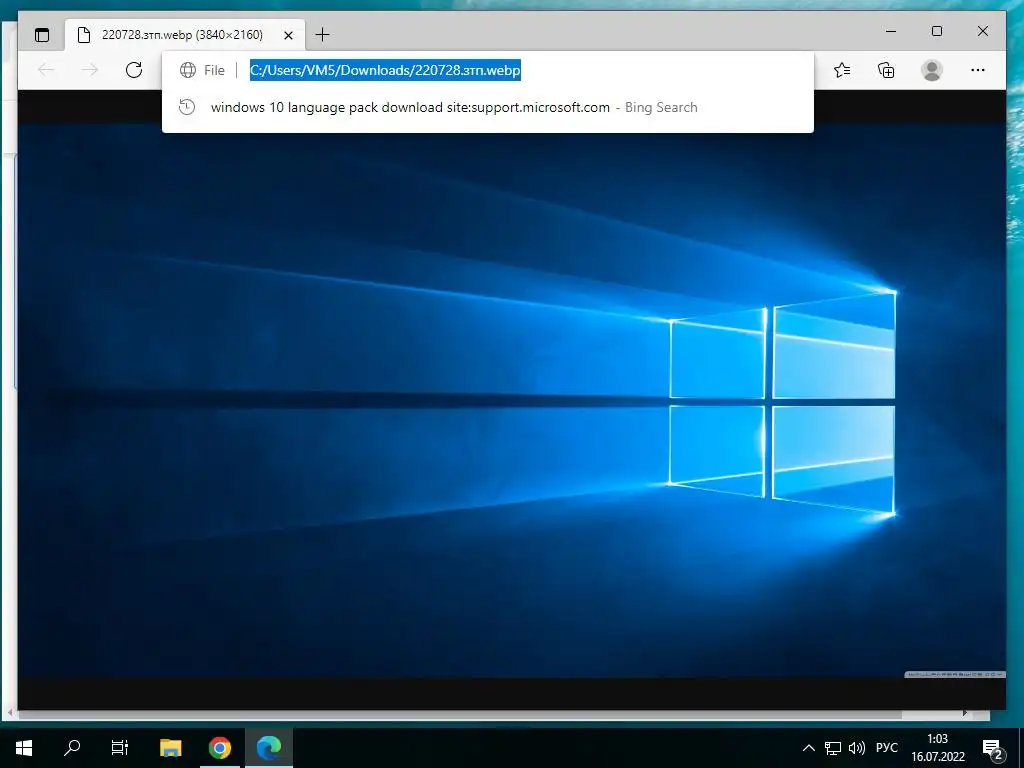Click the background window's left scroll arrow
Viewport: 1024px width, 768px height.
pos(9,714)
